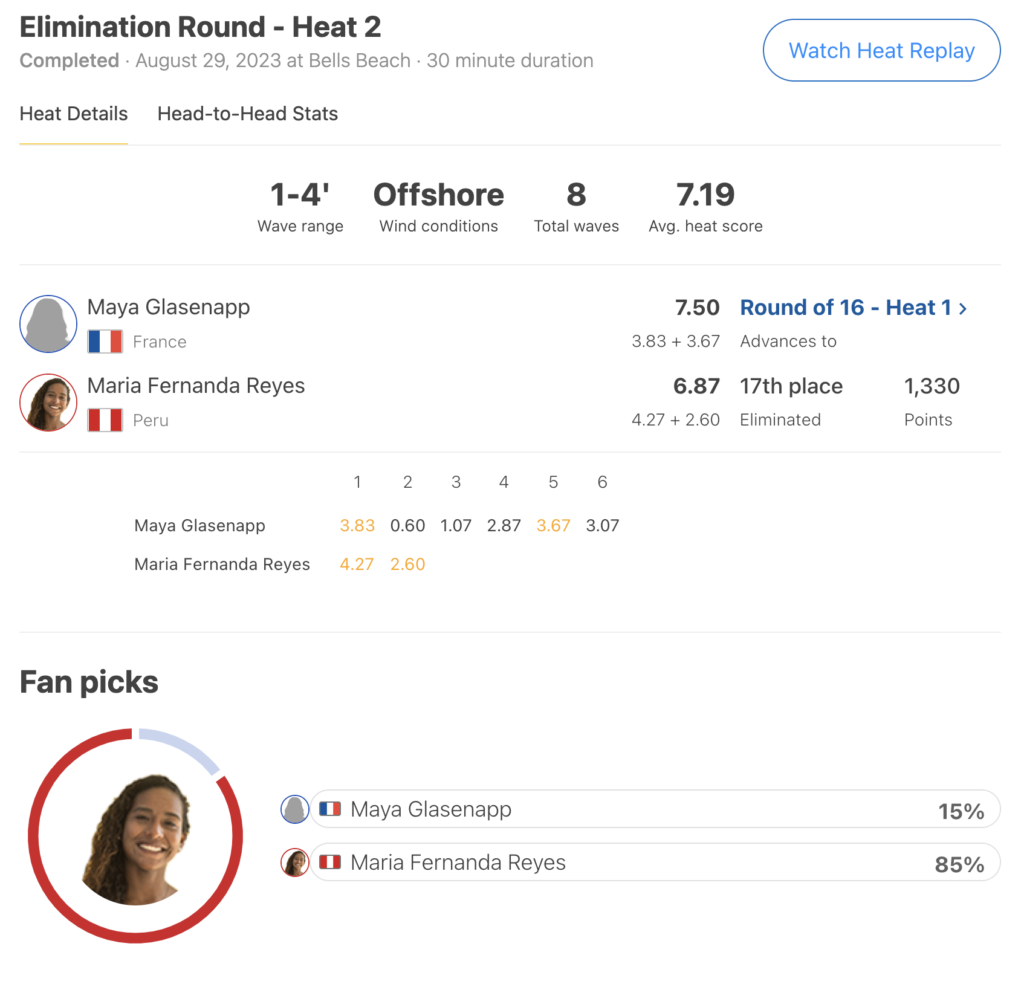Screen dimensions: 1024x984
Task: Click Maria Fernanda Reyes' profile photo in results
Action: pyautogui.click(x=48, y=402)
